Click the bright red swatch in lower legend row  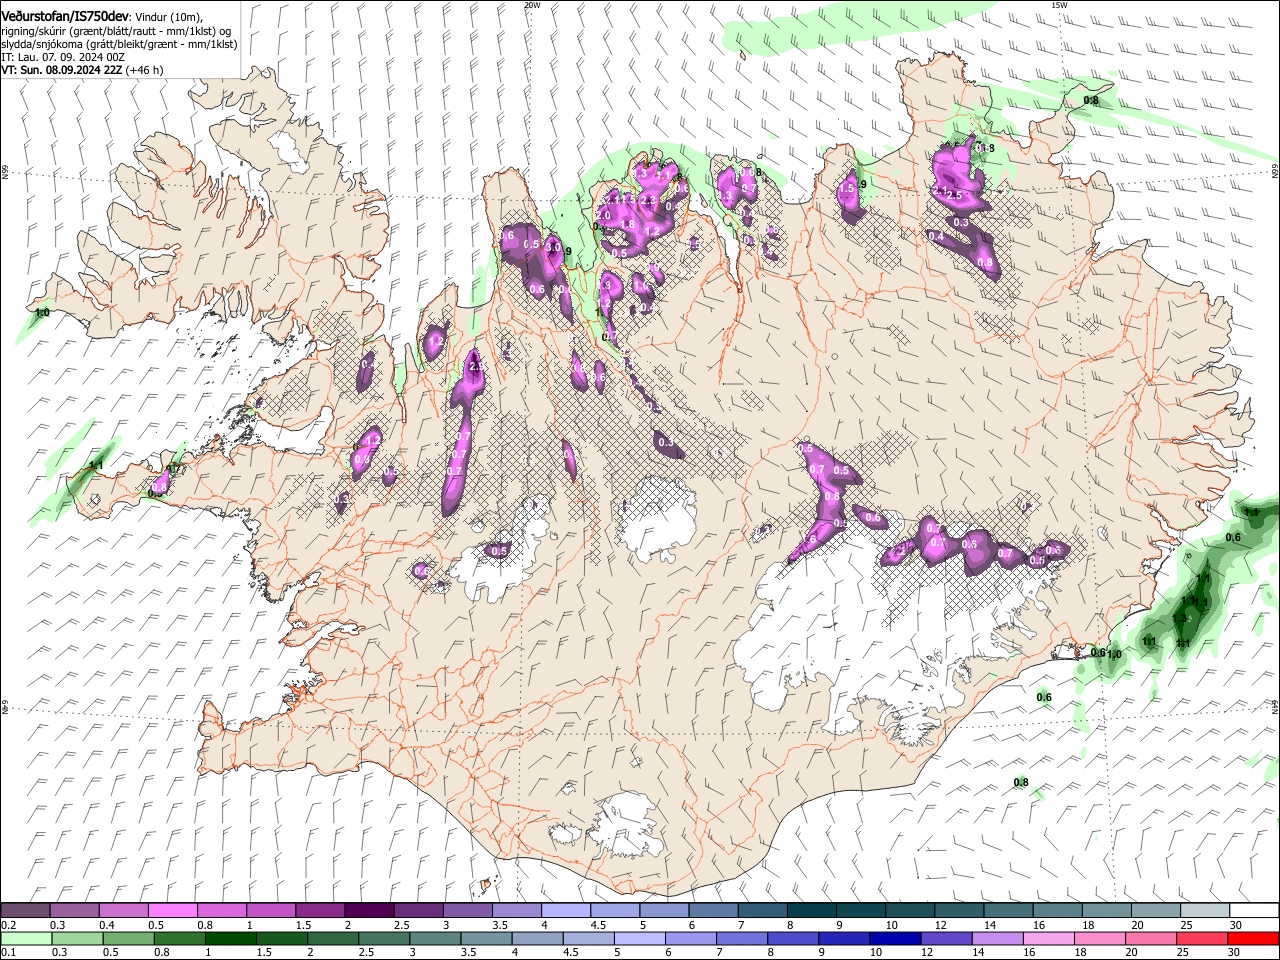click(x=1253, y=938)
